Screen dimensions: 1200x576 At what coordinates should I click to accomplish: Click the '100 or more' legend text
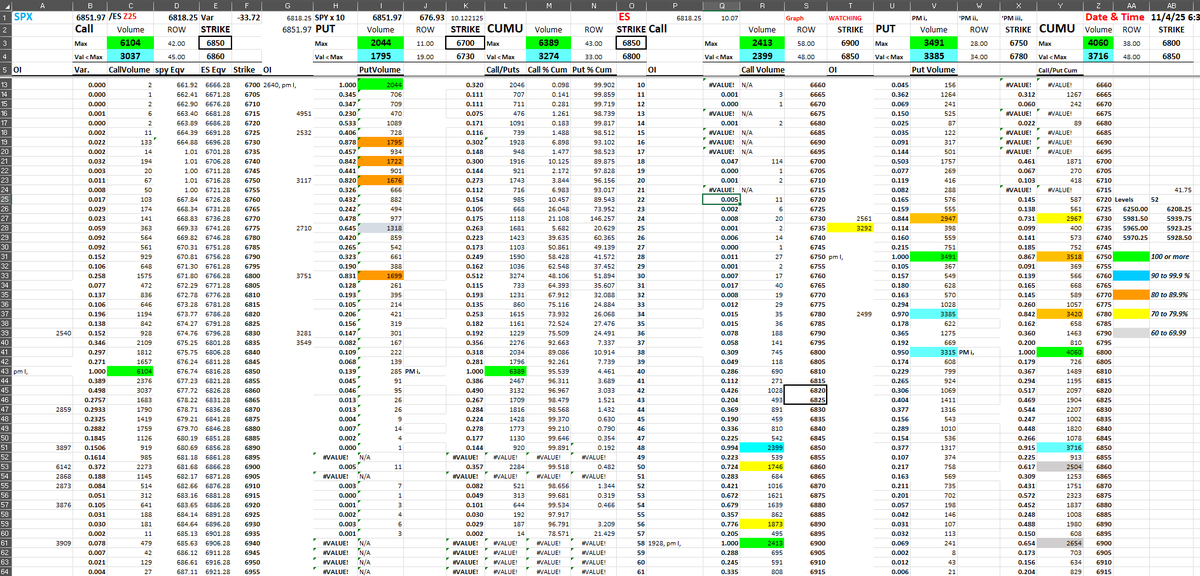(x=1169, y=256)
